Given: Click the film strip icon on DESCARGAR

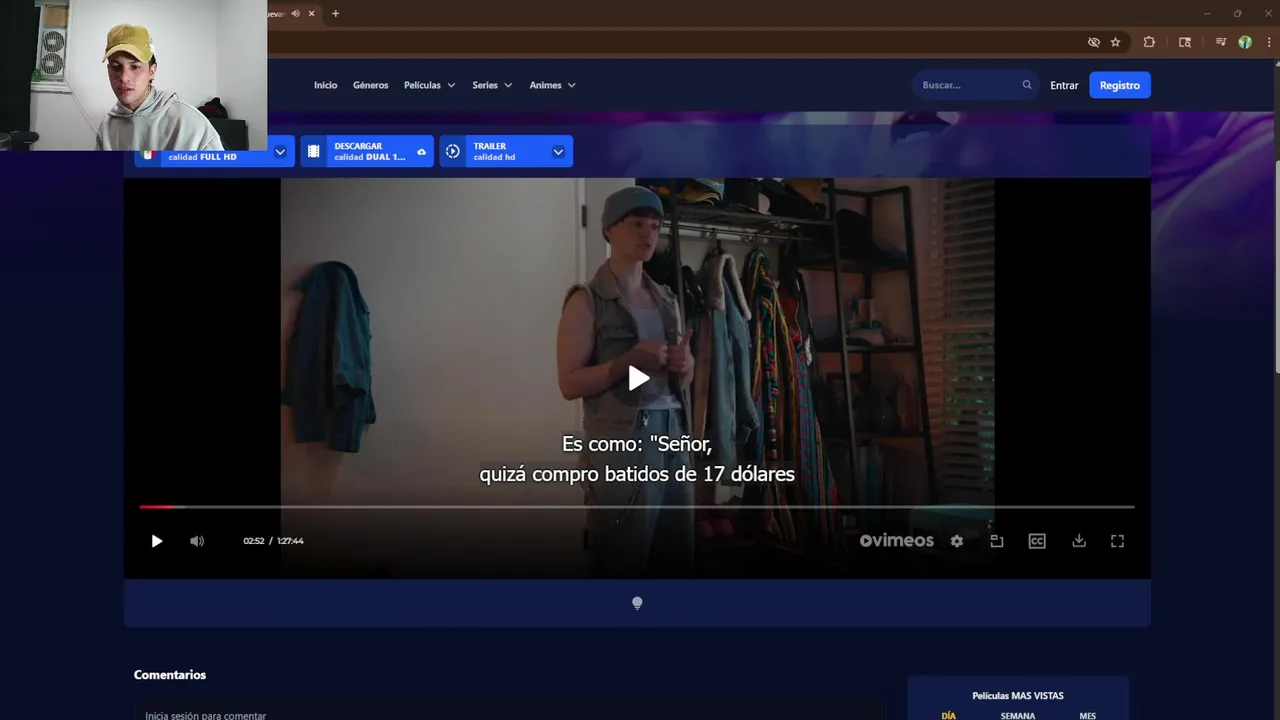Looking at the screenshot, I should click(313, 151).
